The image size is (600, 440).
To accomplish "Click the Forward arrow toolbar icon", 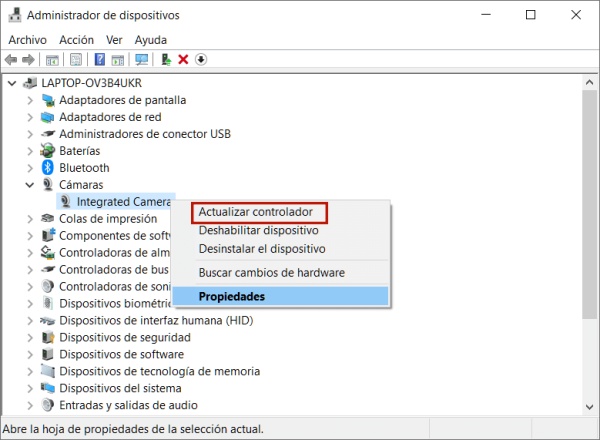I will coord(28,60).
